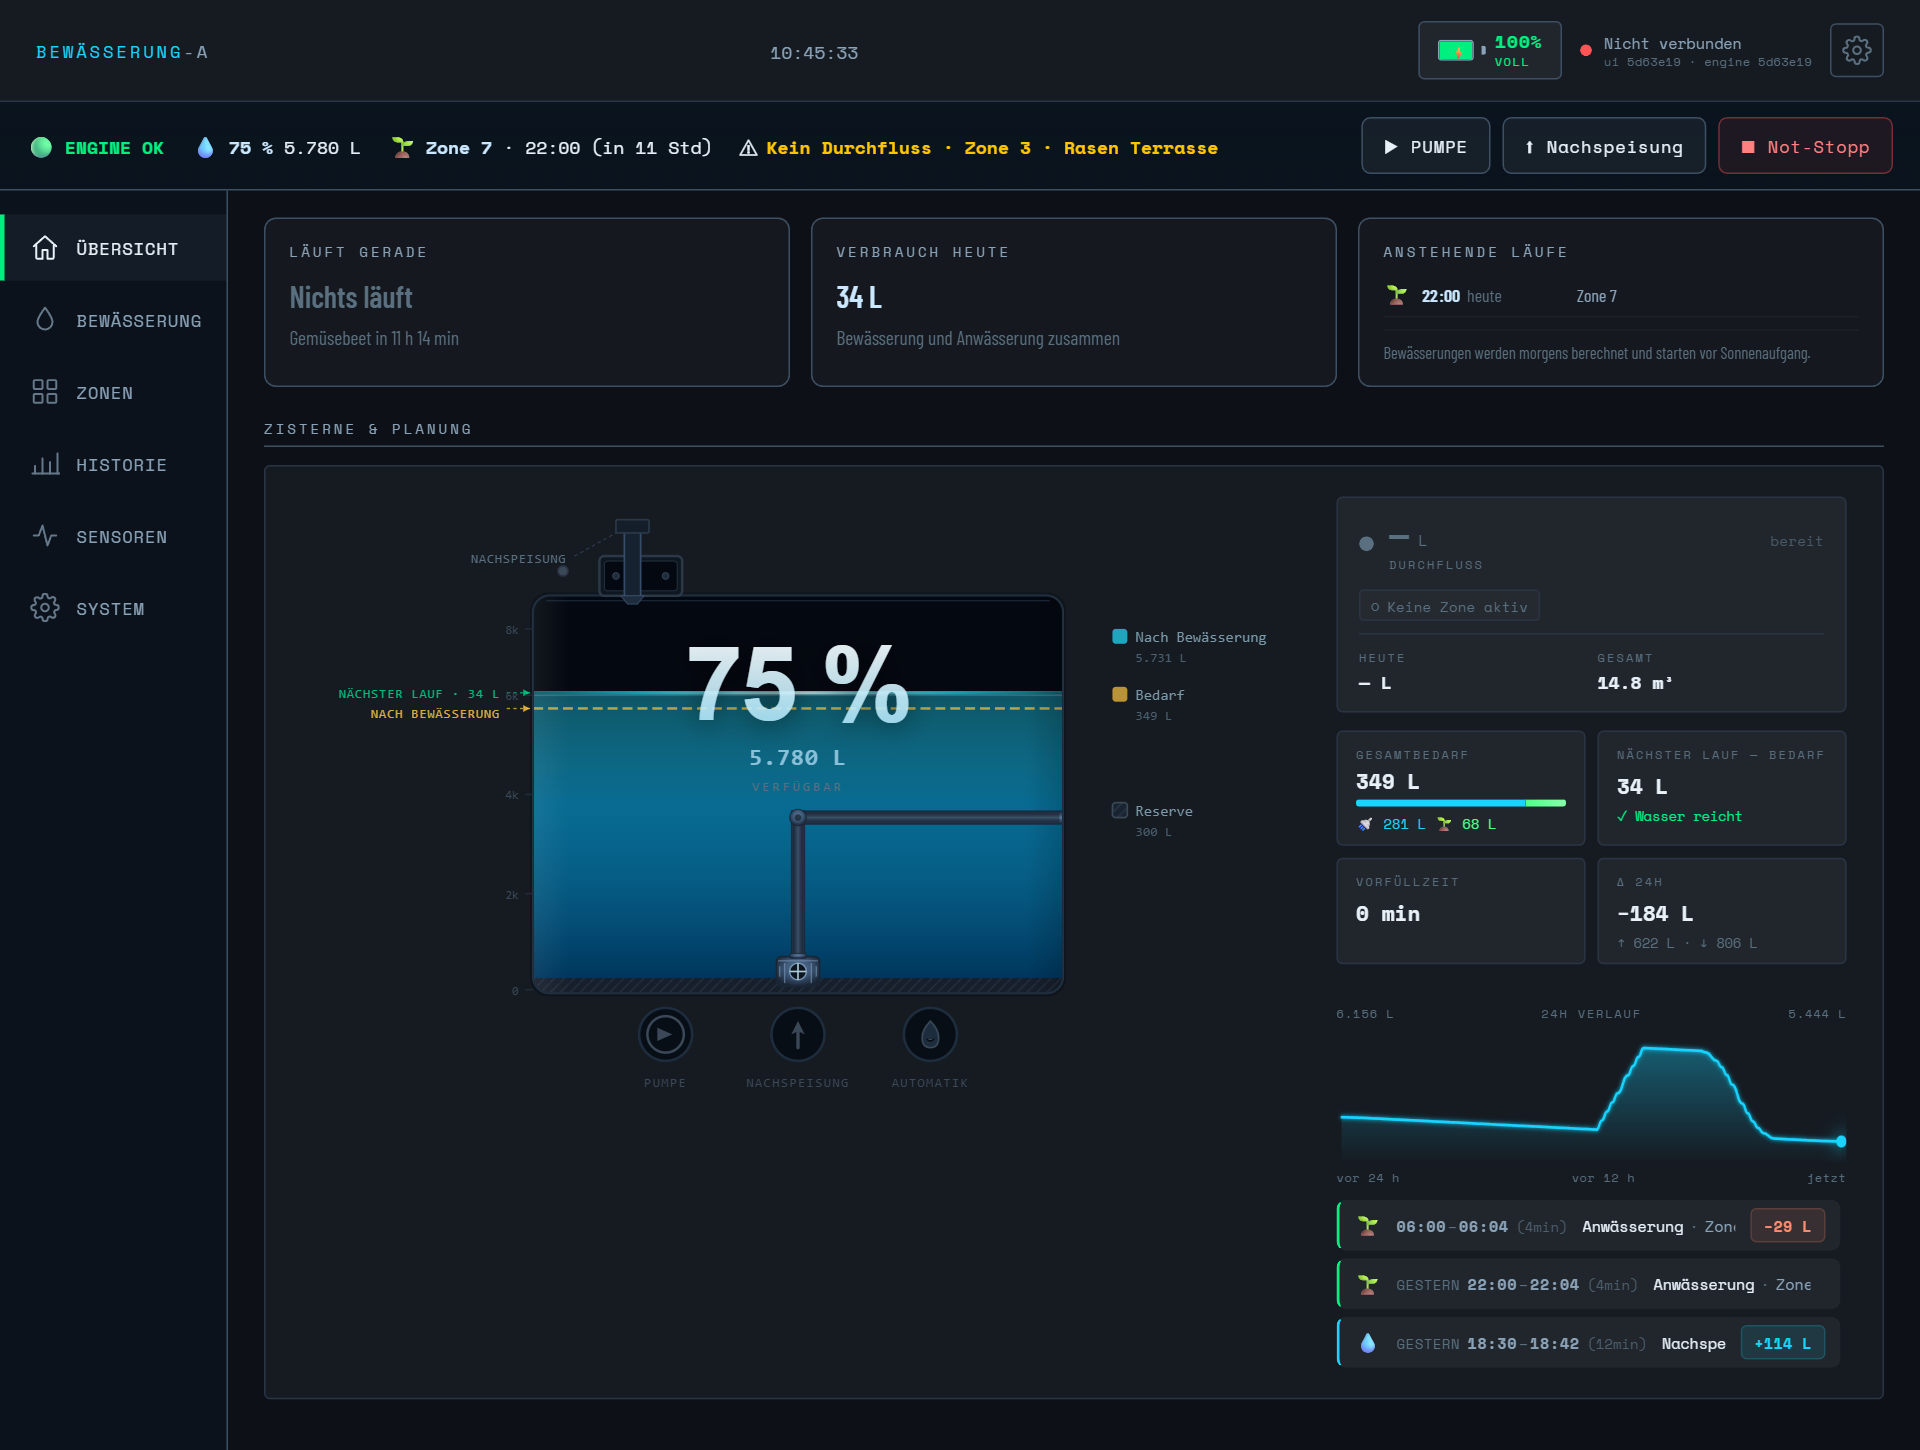Screen dimensions: 1920x1450
Task: Click the water drop cistern level icon
Action: point(205,147)
